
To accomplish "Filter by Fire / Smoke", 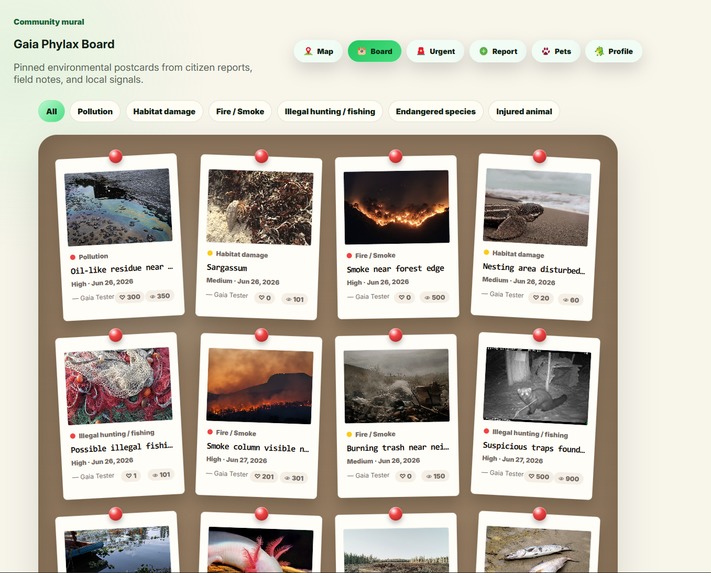I will tap(240, 112).
